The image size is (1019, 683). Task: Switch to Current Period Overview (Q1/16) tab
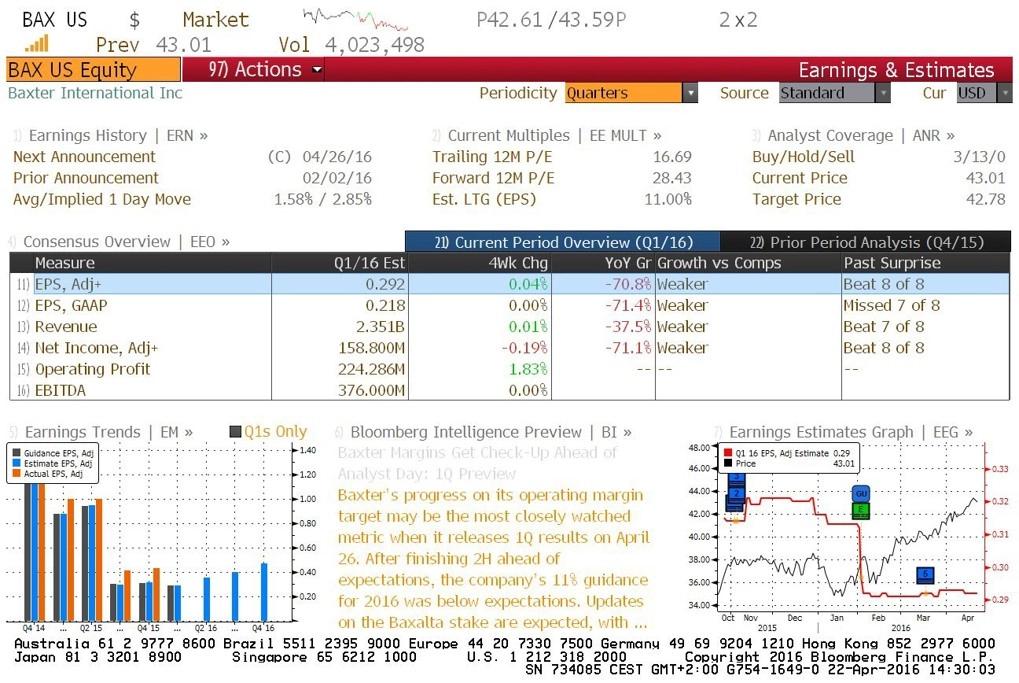point(562,242)
